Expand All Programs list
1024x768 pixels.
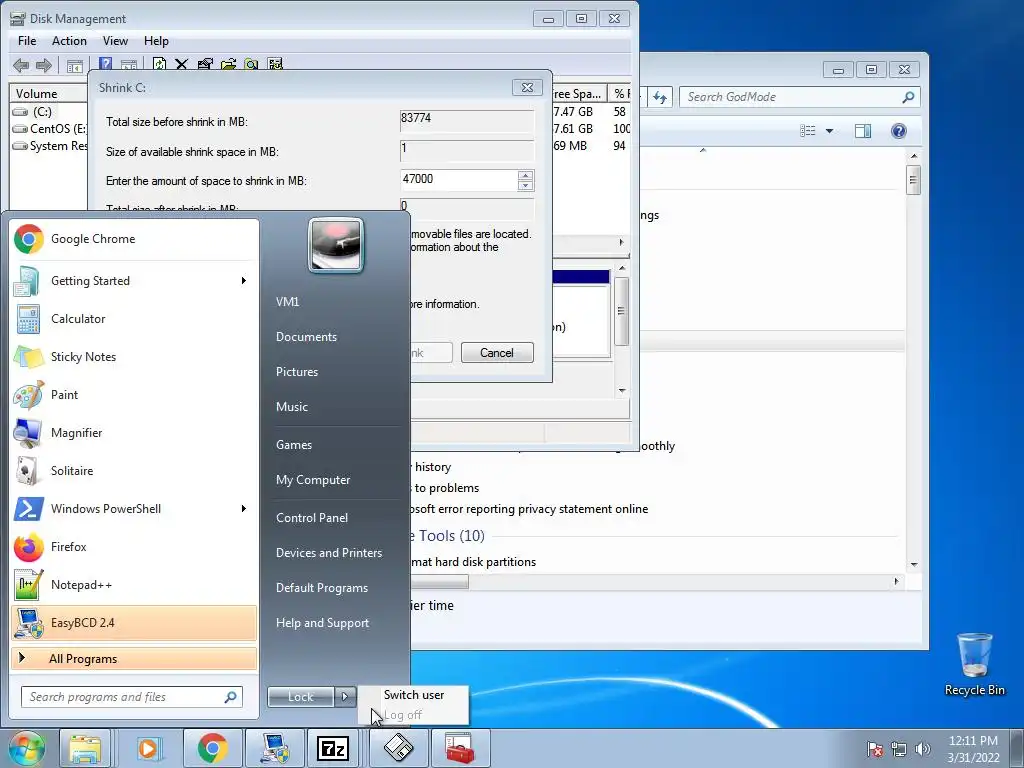[134, 658]
